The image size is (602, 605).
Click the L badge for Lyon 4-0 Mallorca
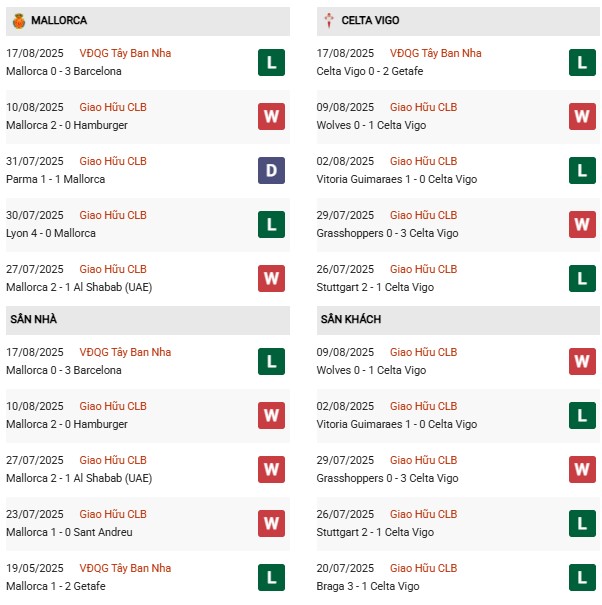271,225
